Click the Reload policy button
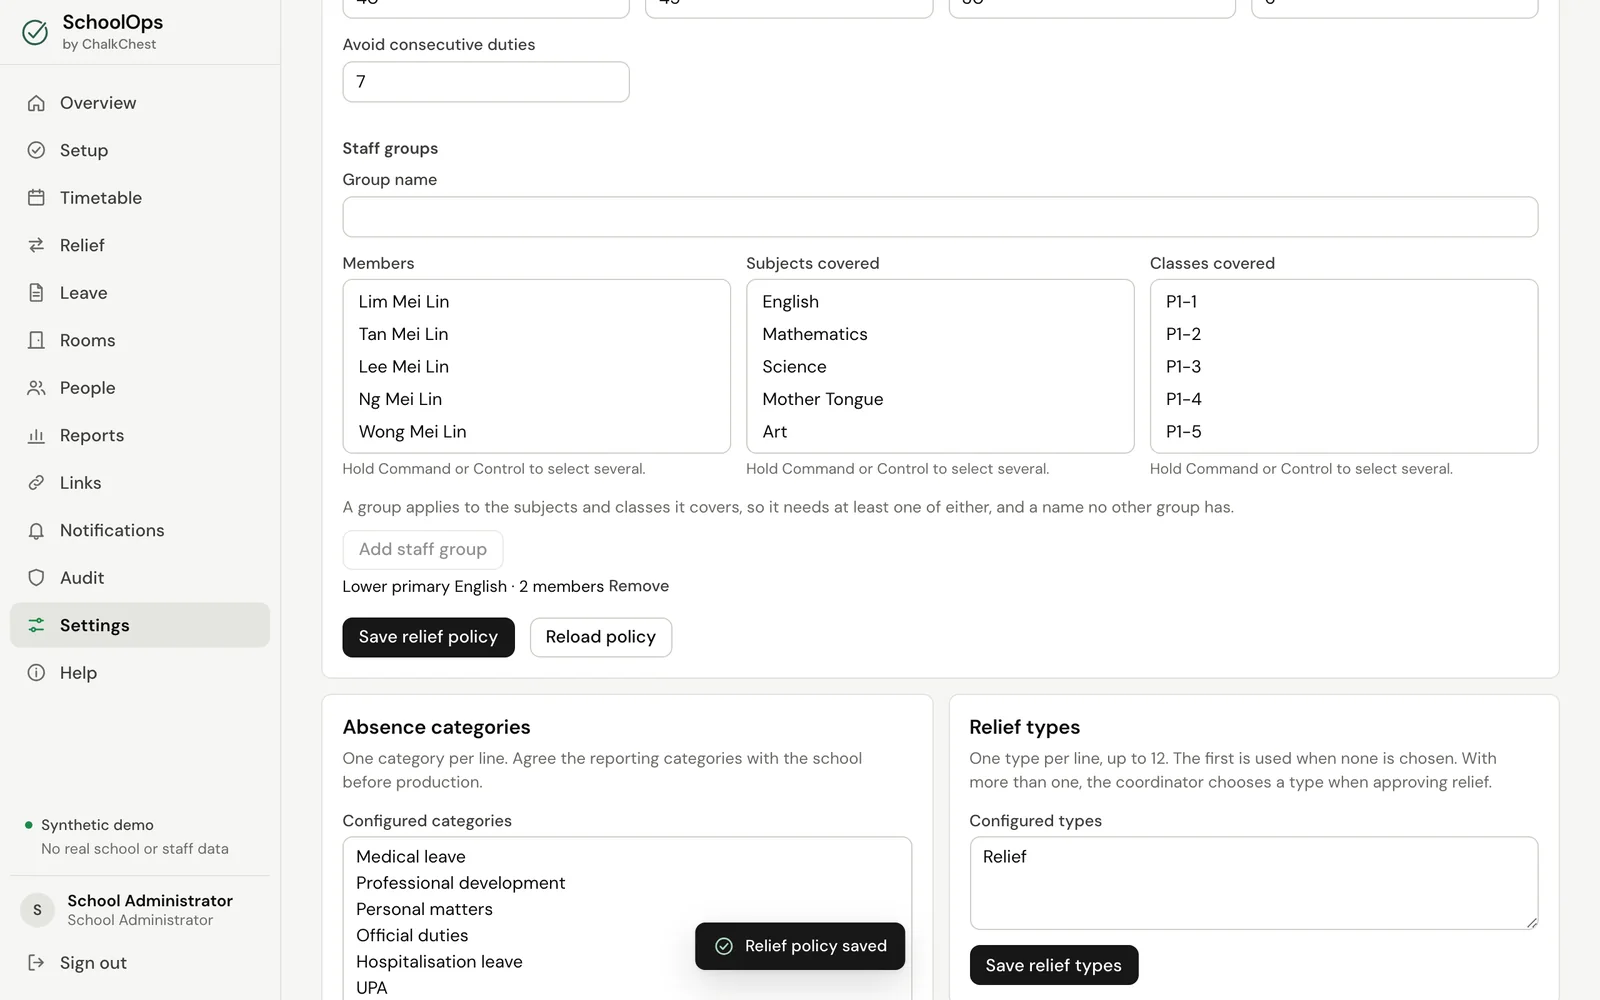Viewport: 1600px width, 1000px height. click(601, 637)
